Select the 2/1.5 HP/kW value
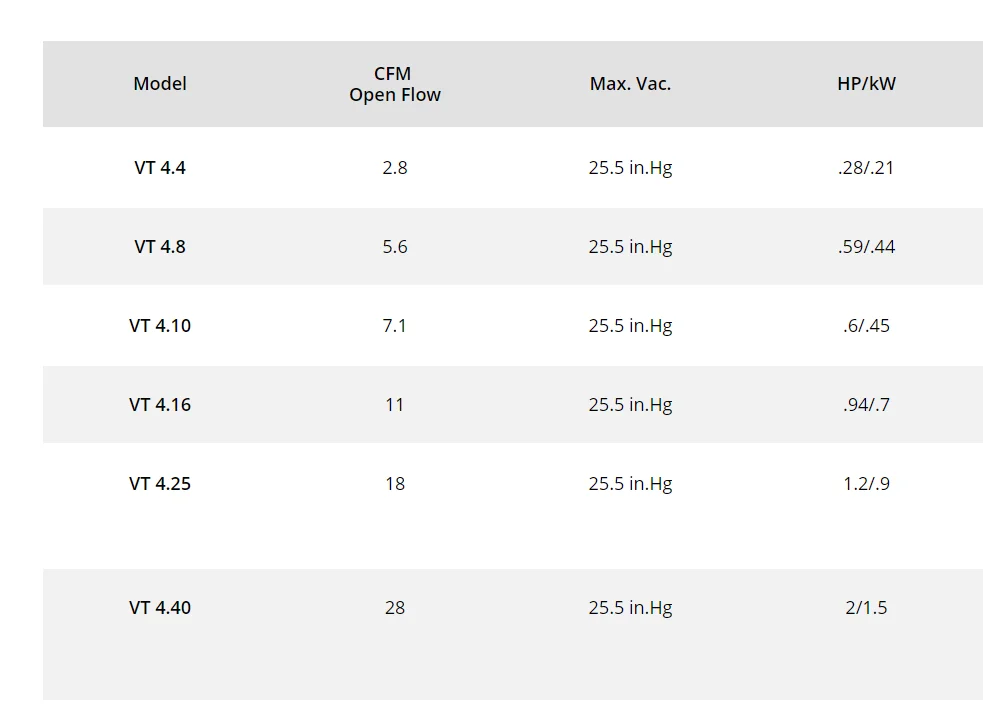Viewport: 983px width, 723px height. pyautogui.click(x=866, y=608)
